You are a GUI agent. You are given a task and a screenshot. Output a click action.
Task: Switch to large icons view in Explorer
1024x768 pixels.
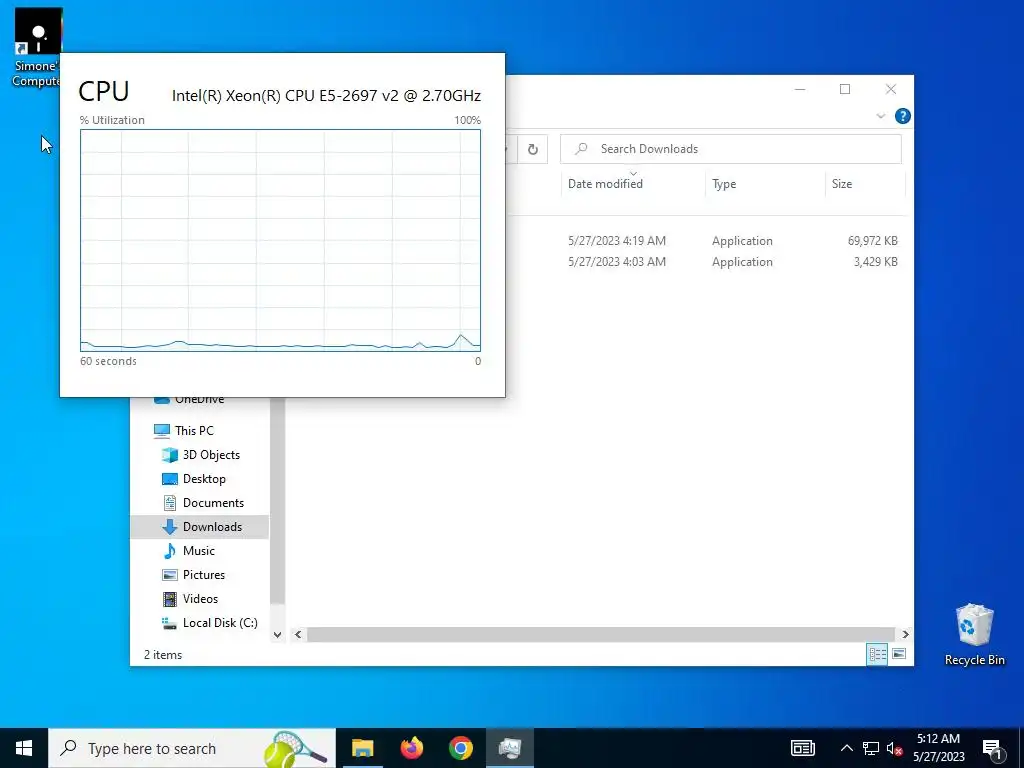point(899,654)
